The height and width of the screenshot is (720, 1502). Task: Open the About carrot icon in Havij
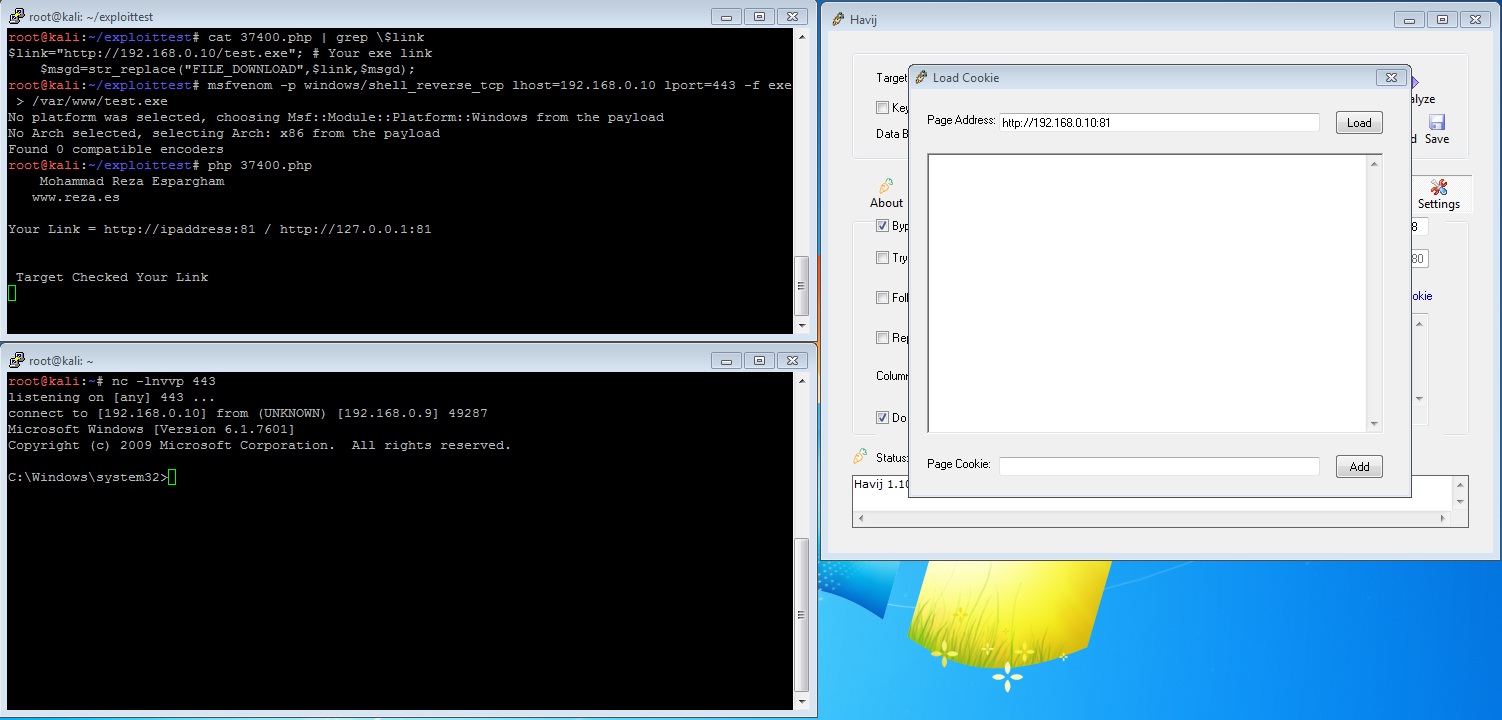pos(885,186)
